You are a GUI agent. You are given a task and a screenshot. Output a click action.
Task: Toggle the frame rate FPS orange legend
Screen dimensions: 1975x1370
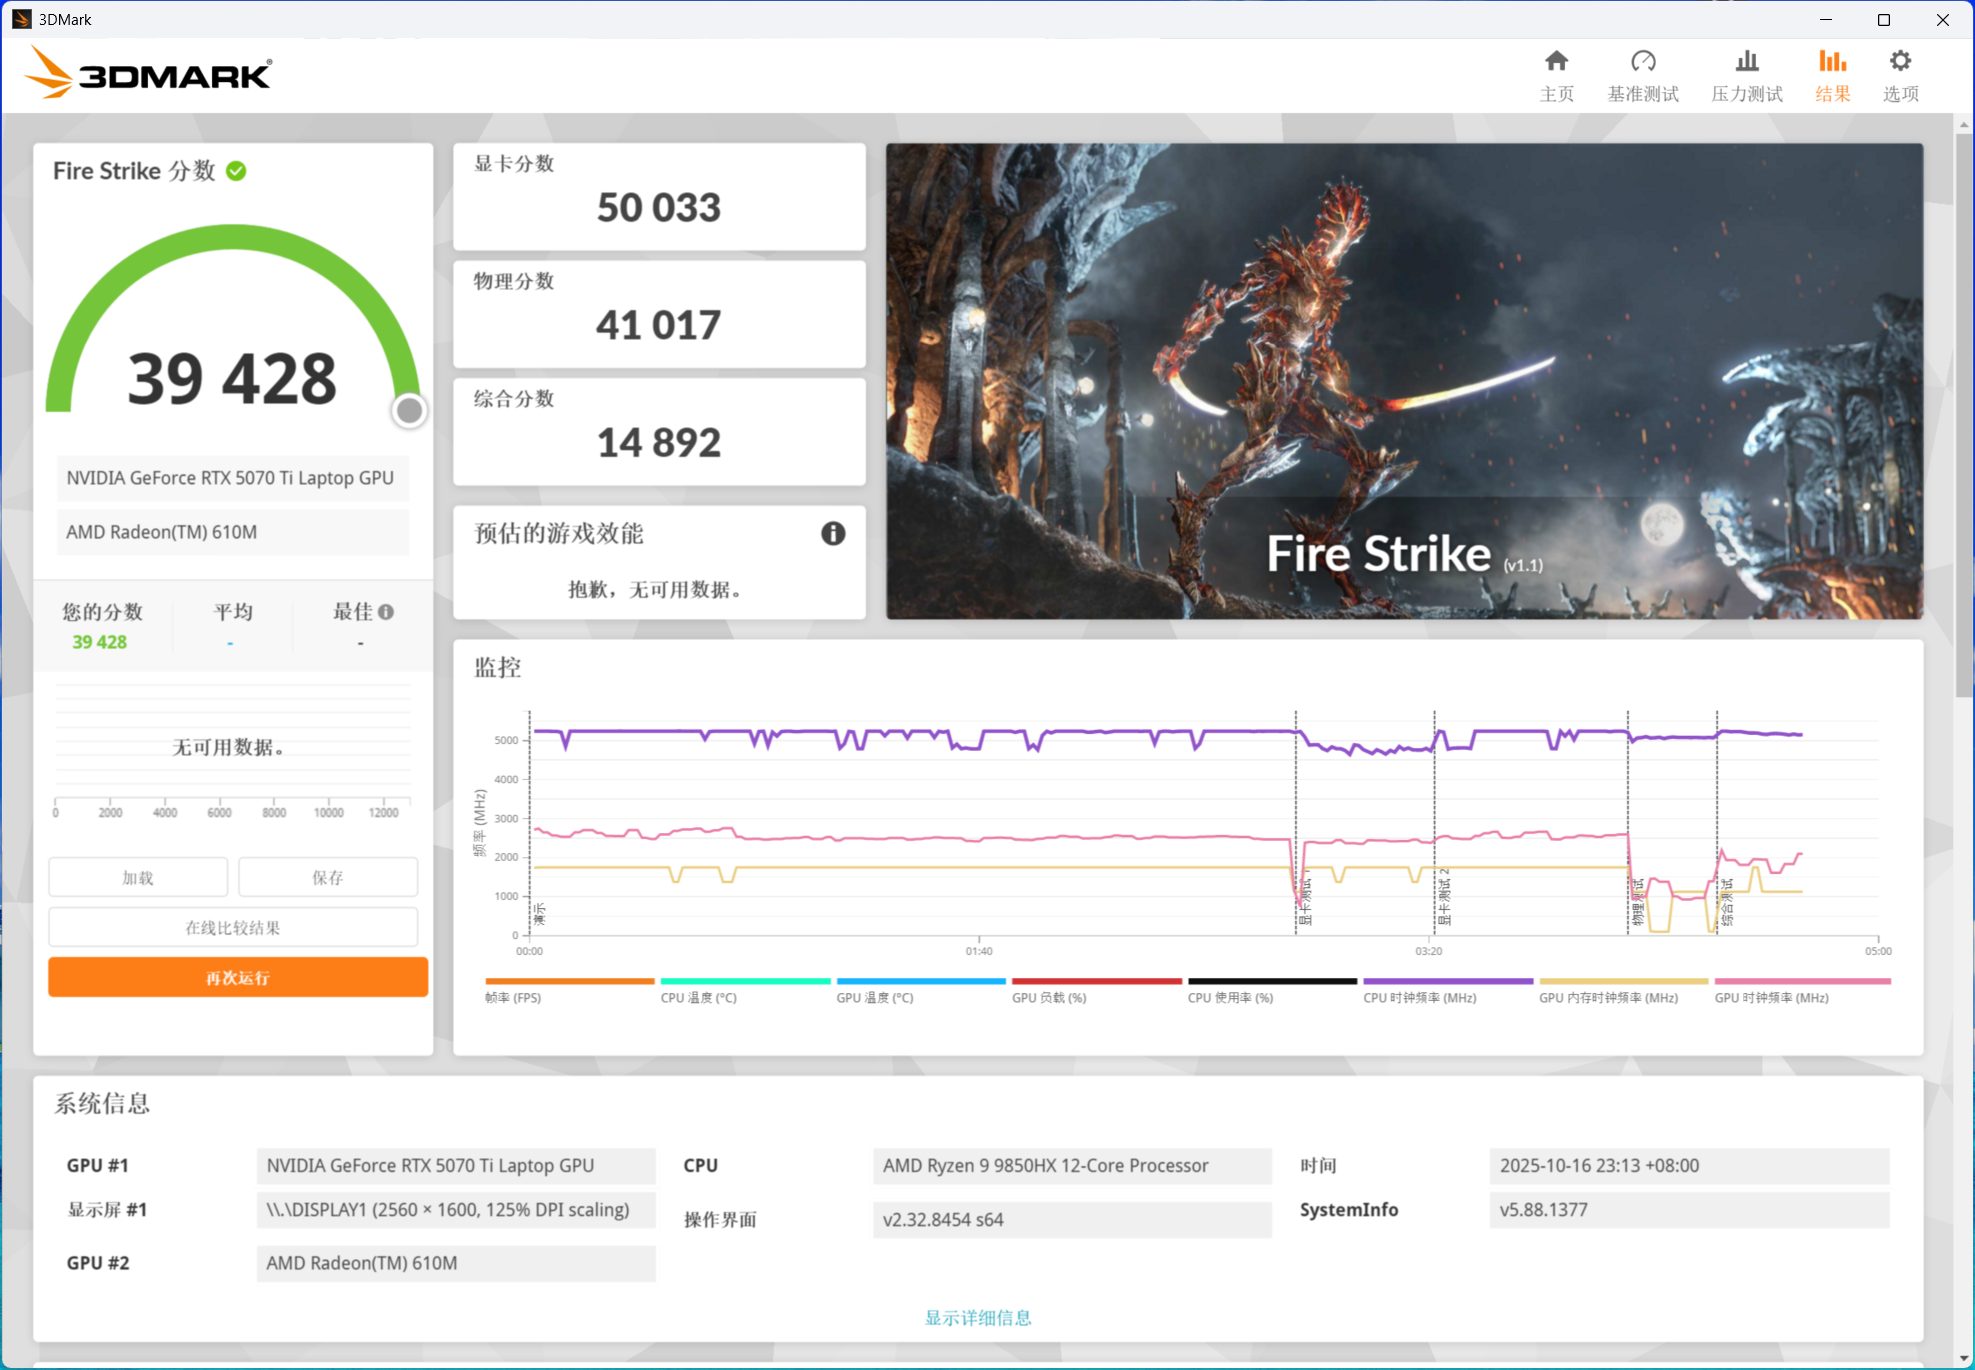[513, 997]
